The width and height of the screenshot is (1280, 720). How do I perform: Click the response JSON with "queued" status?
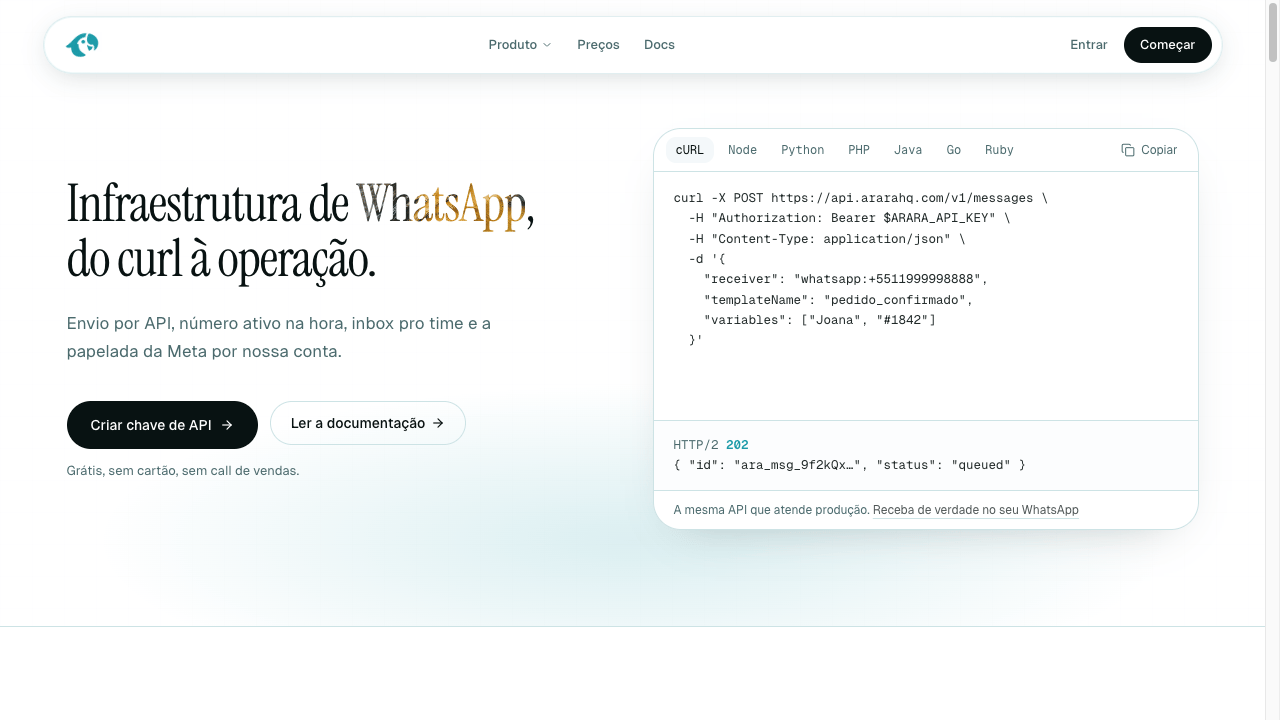(x=850, y=465)
